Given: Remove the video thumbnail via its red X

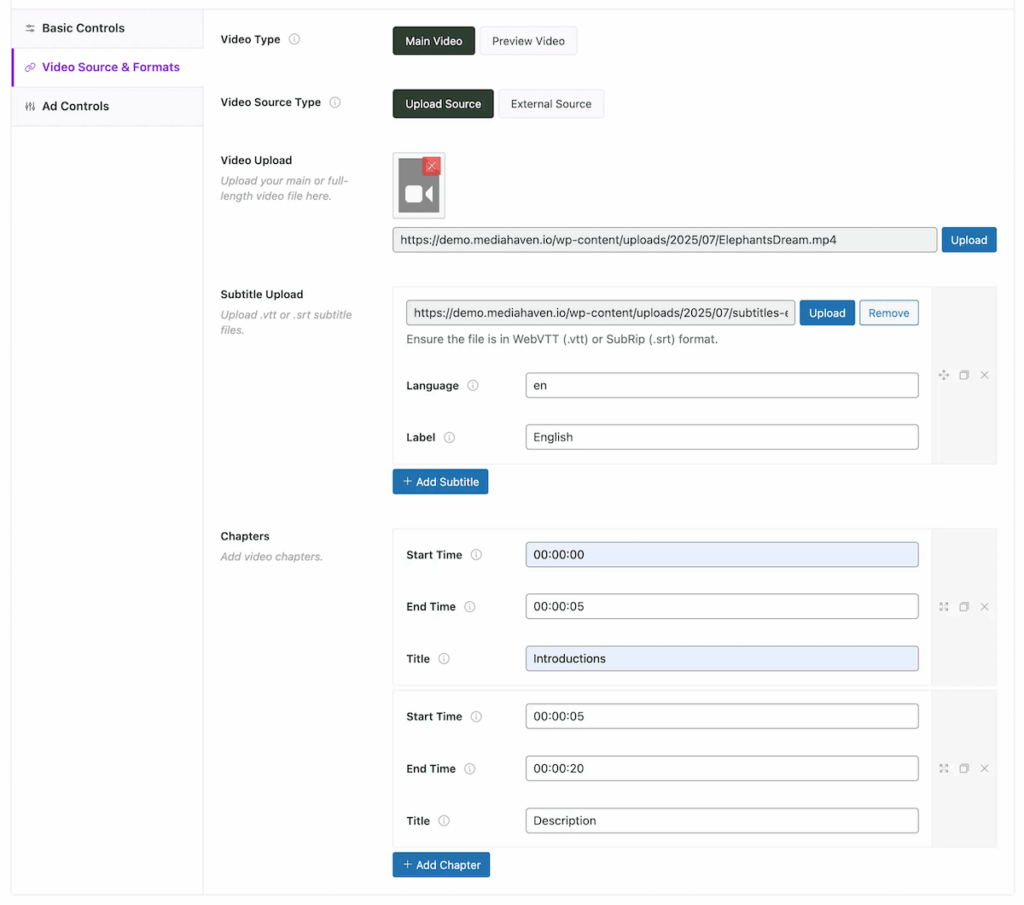Looking at the screenshot, I should 433,167.
